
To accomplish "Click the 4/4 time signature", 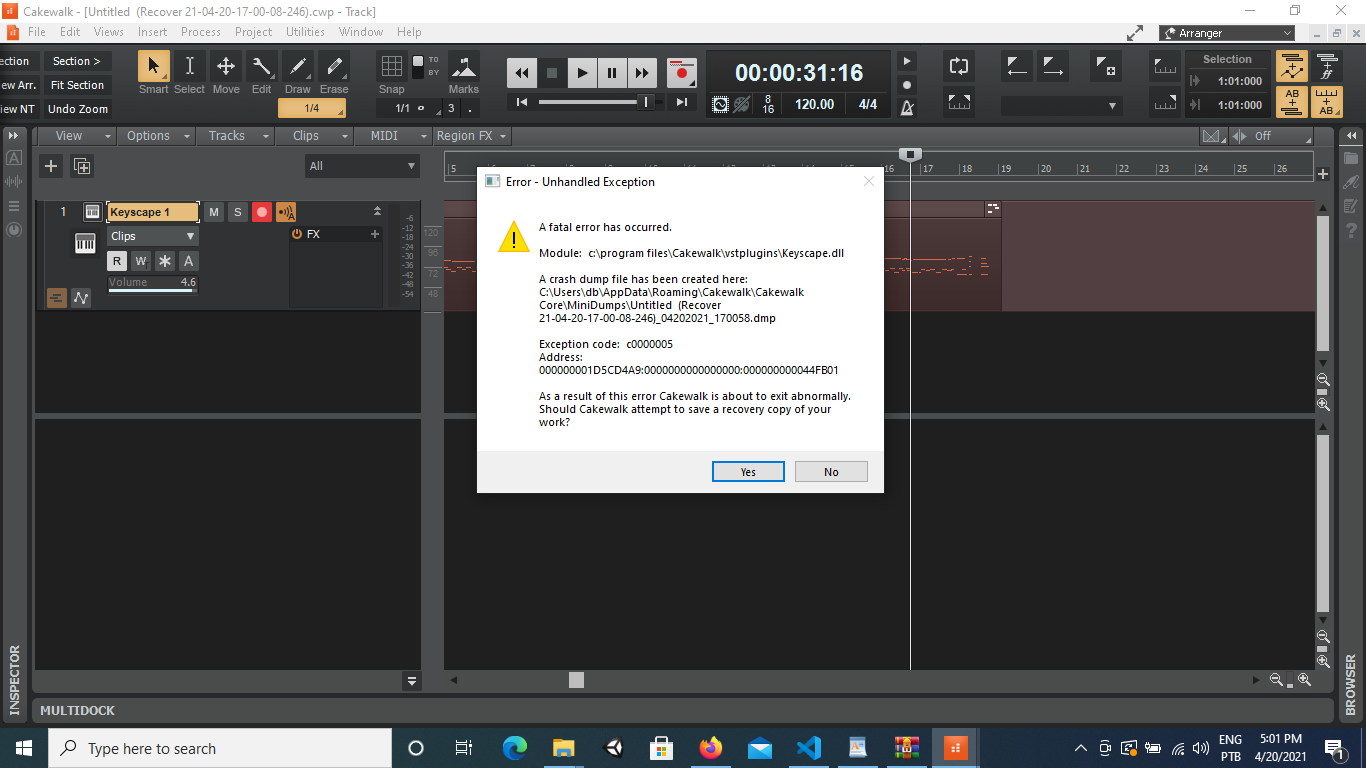I will click(867, 104).
